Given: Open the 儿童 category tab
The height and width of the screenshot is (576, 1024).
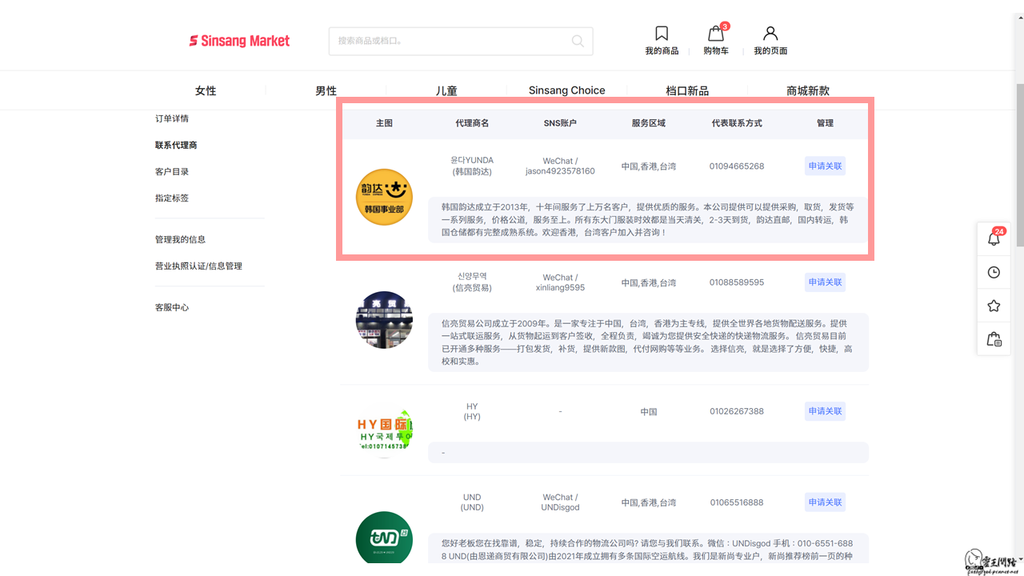Looking at the screenshot, I should click(446, 91).
